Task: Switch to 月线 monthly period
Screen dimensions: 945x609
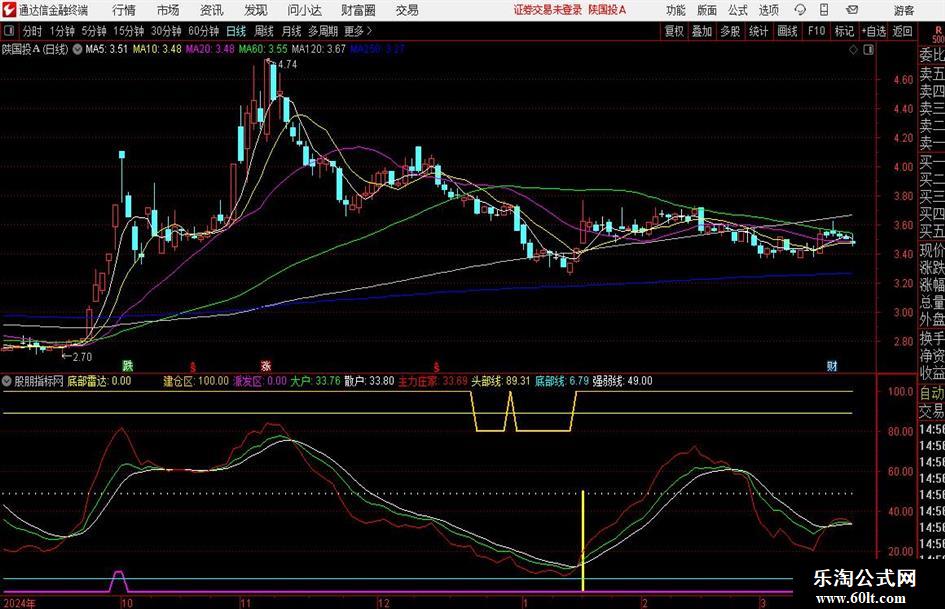Action: point(291,31)
